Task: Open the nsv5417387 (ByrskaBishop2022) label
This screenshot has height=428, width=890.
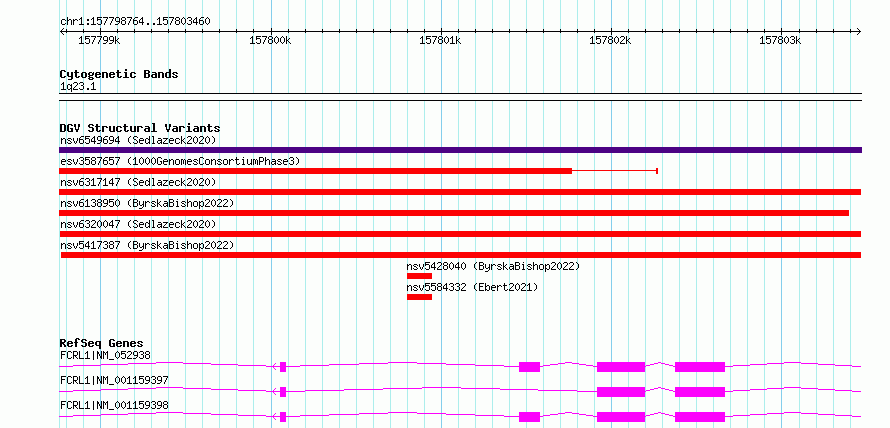Action: (x=147, y=245)
